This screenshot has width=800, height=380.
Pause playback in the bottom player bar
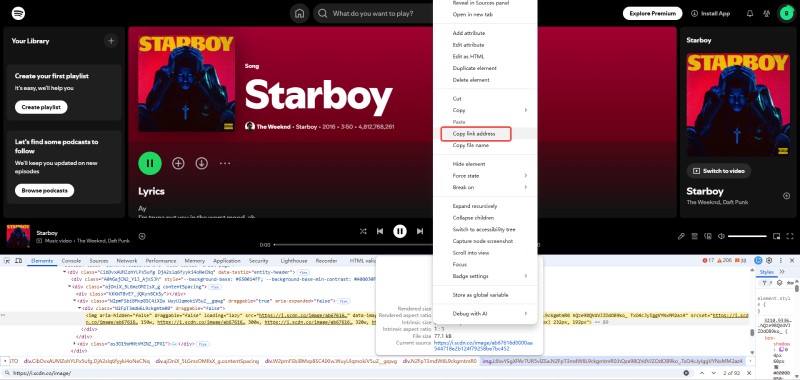click(x=400, y=231)
